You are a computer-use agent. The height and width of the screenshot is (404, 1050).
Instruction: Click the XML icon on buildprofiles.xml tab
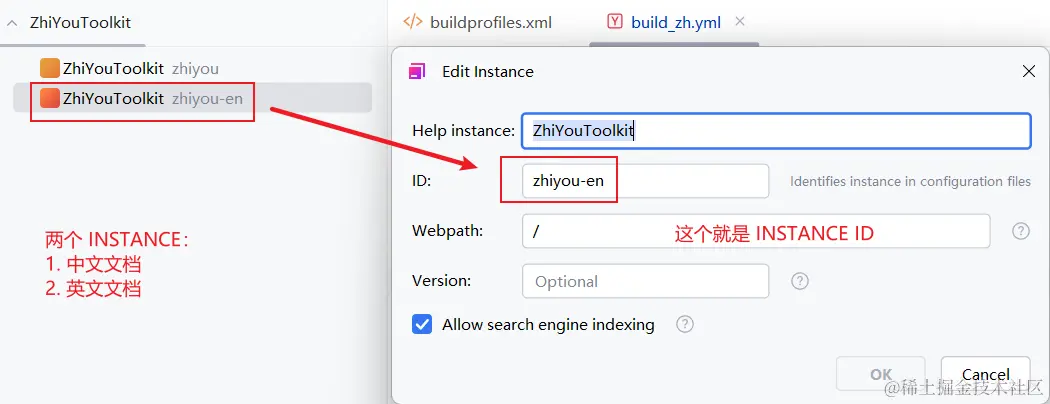click(x=412, y=21)
